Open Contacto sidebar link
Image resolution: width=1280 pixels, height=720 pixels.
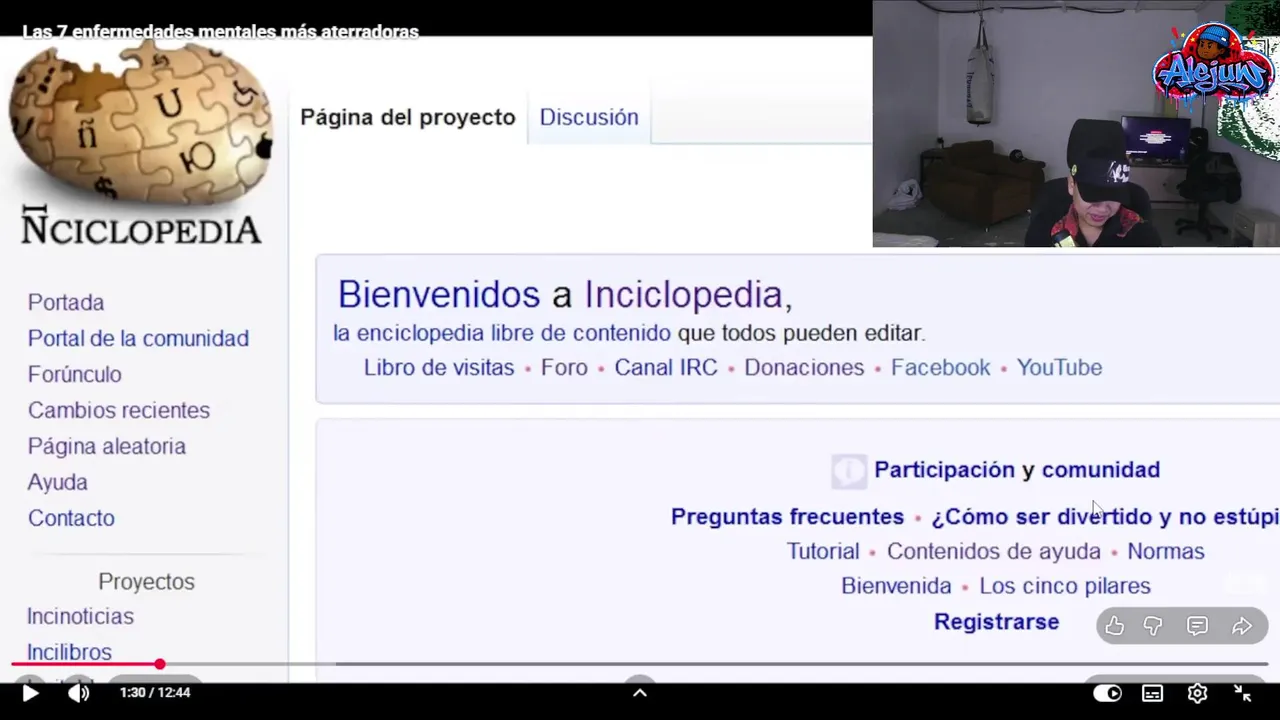click(x=71, y=518)
